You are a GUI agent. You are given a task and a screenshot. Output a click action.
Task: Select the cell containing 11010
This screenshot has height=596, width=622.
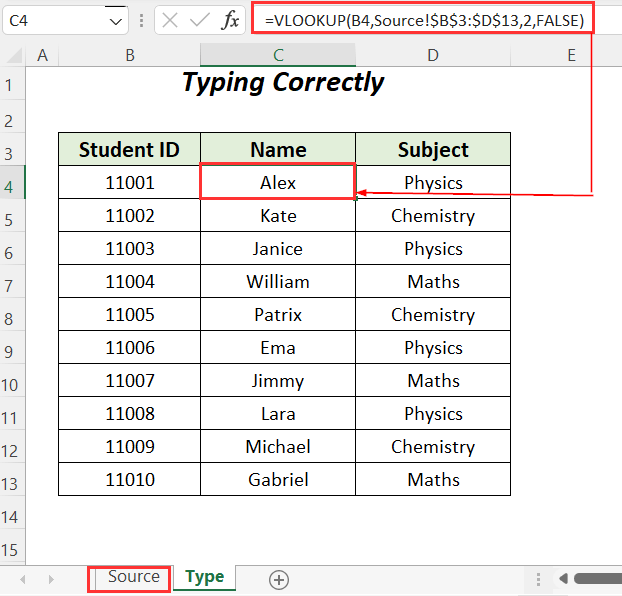129,479
